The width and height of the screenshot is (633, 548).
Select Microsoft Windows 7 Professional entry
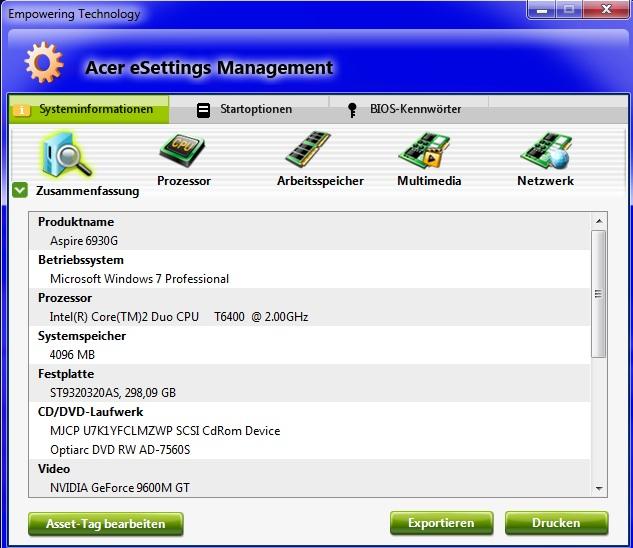(139, 279)
